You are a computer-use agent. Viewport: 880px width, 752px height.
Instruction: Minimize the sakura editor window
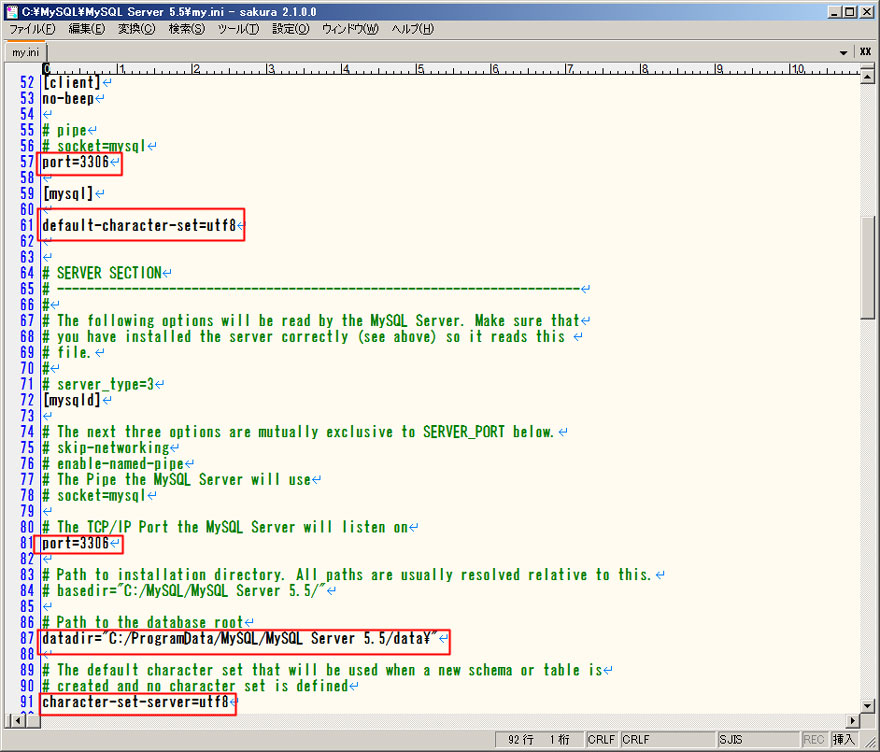click(835, 12)
